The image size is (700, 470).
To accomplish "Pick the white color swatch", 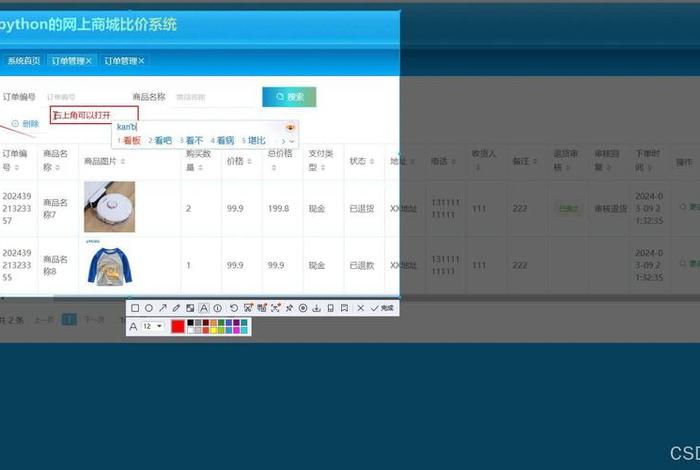I will (191, 330).
